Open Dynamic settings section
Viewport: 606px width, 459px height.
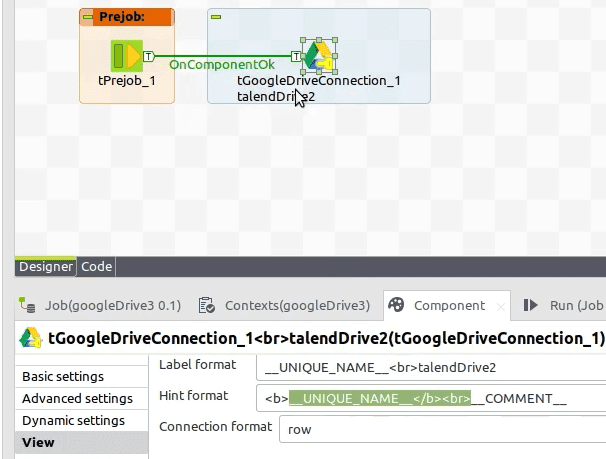point(82,420)
